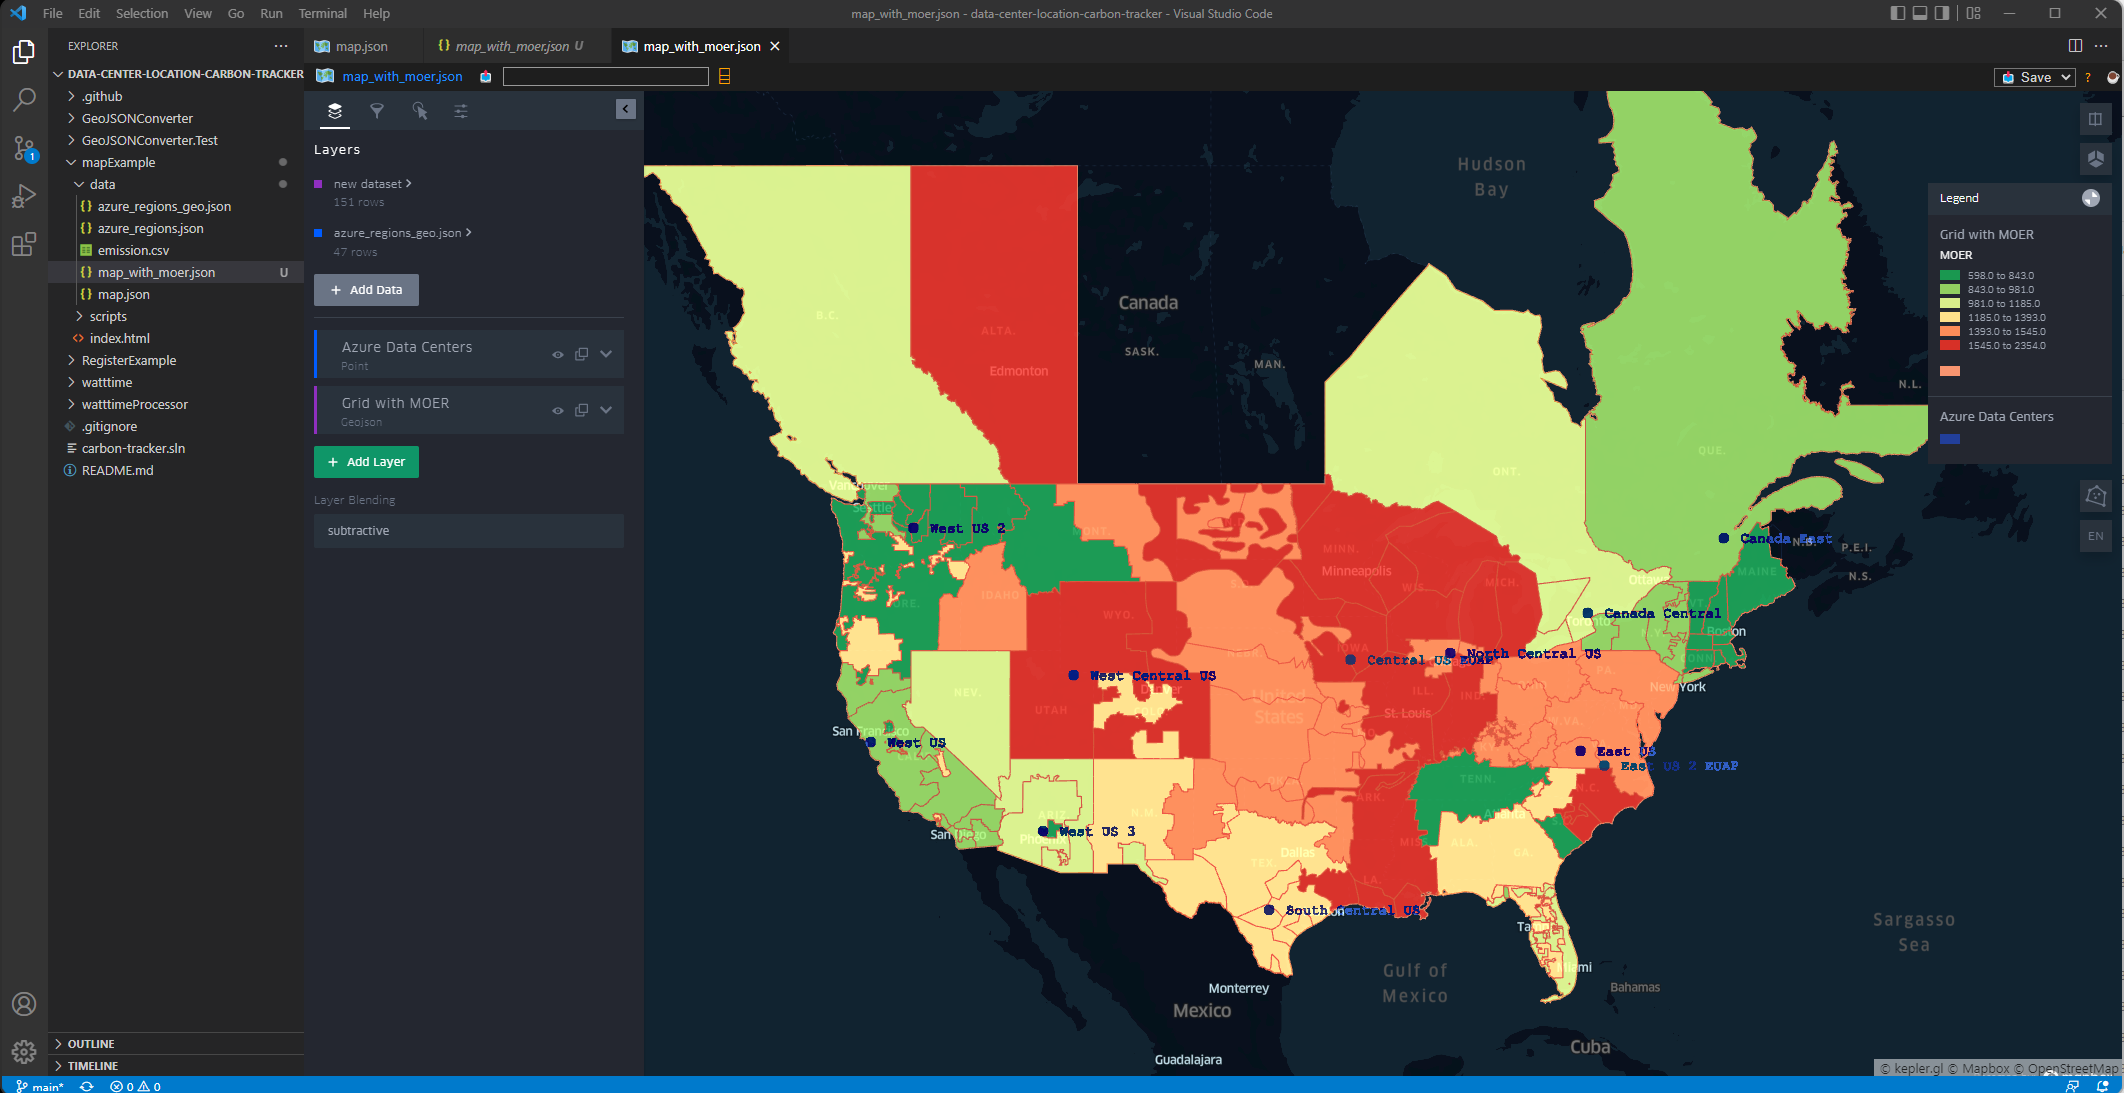The image size is (2124, 1093).
Task: Click the Azure Data Centers legend blue swatch
Action: pos(1950,439)
